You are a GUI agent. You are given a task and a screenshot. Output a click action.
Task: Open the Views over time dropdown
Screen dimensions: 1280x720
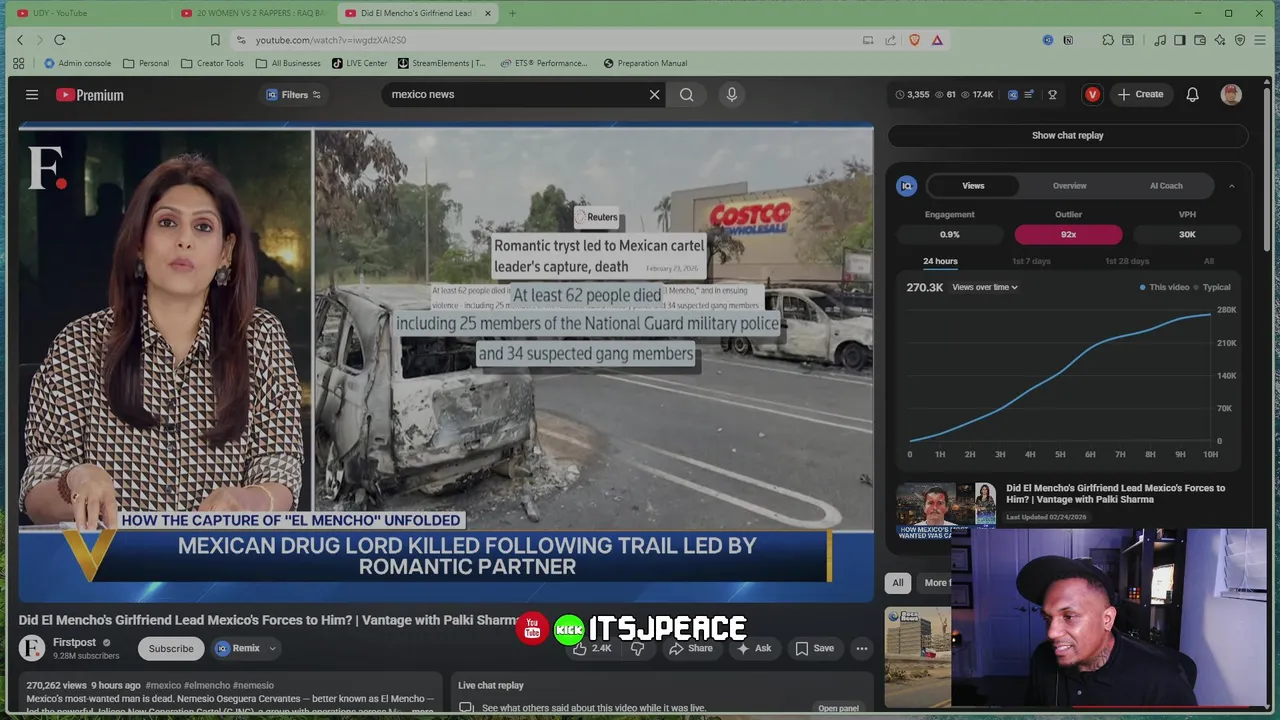pos(985,287)
